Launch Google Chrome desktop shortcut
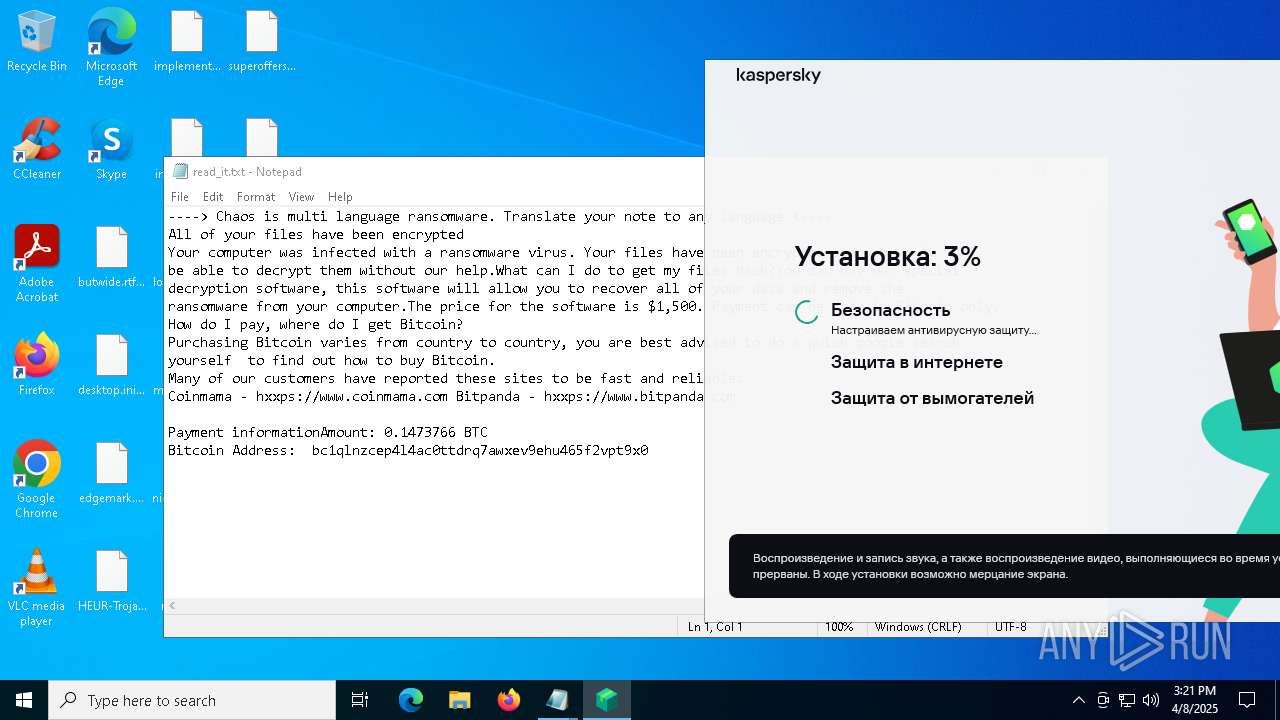 point(37,480)
